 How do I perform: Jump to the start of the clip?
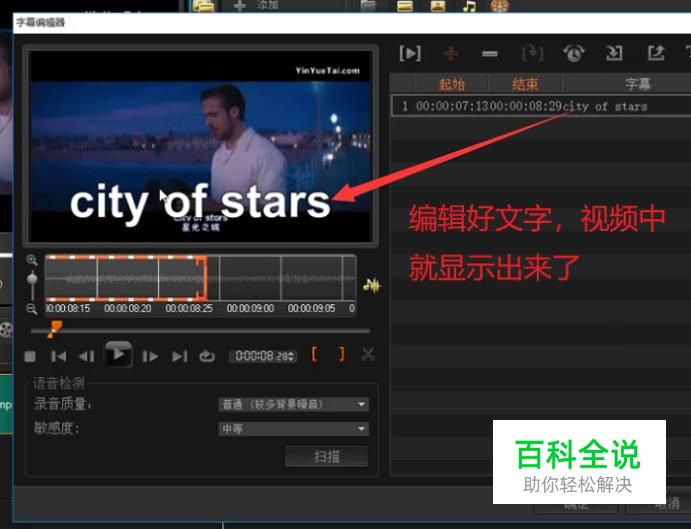58,356
